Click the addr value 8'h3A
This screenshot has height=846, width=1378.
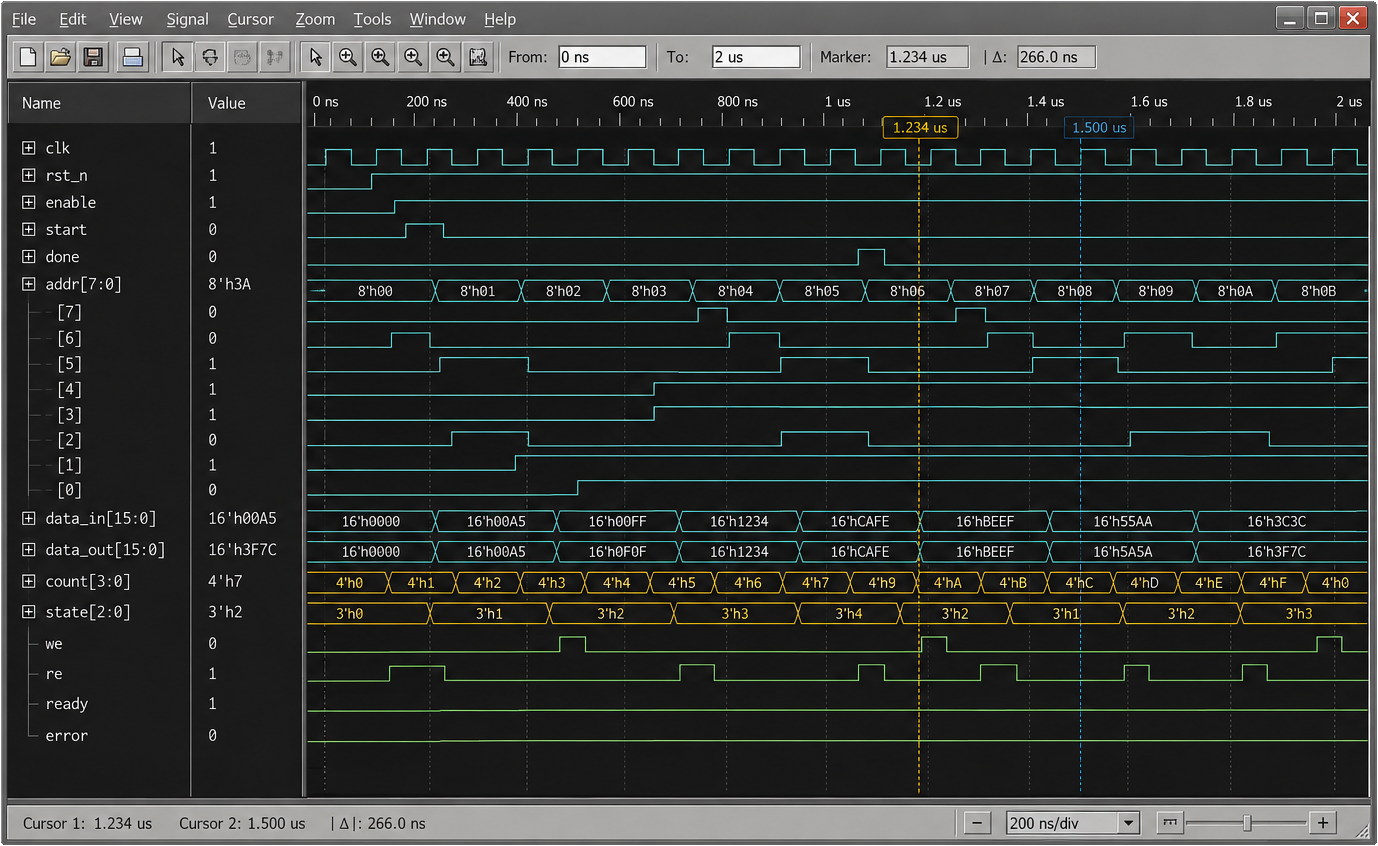[x=229, y=285]
